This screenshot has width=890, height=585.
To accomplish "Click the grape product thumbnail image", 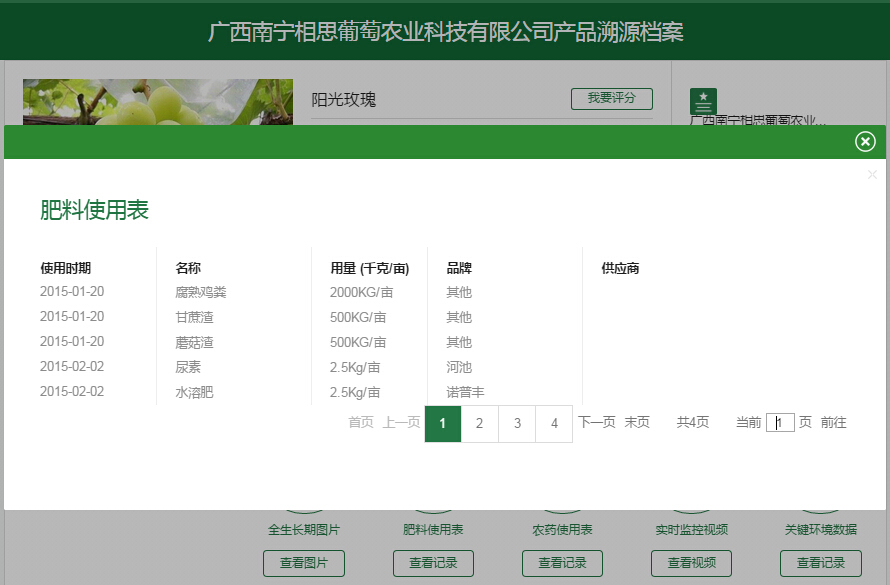I will (x=157, y=103).
